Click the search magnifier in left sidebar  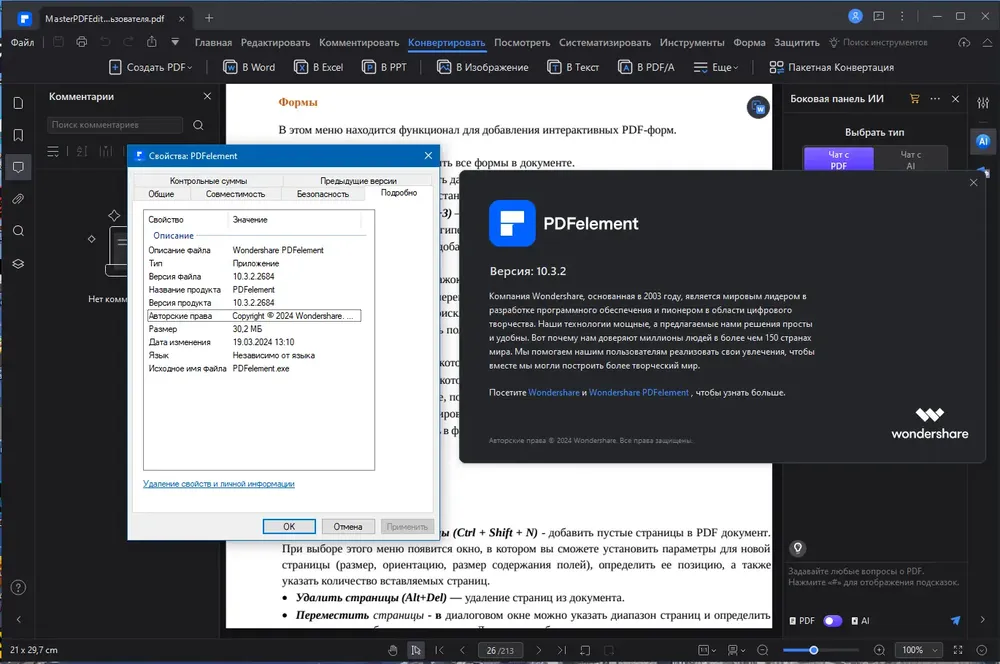[x=18, y=231]
